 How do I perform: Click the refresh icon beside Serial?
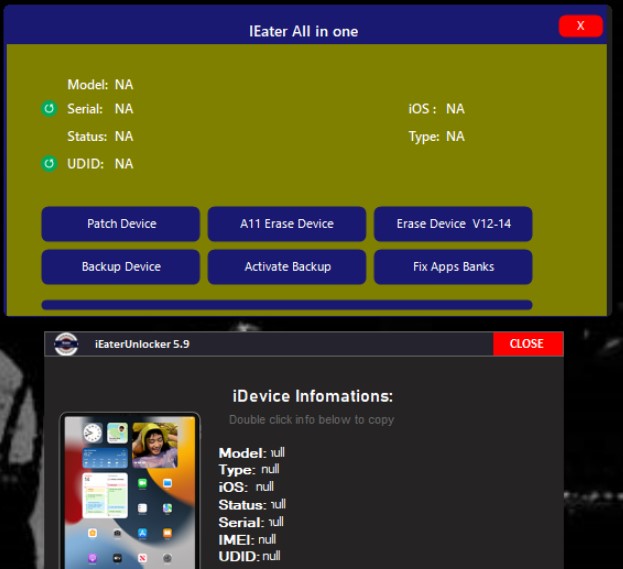coord(49,108)
